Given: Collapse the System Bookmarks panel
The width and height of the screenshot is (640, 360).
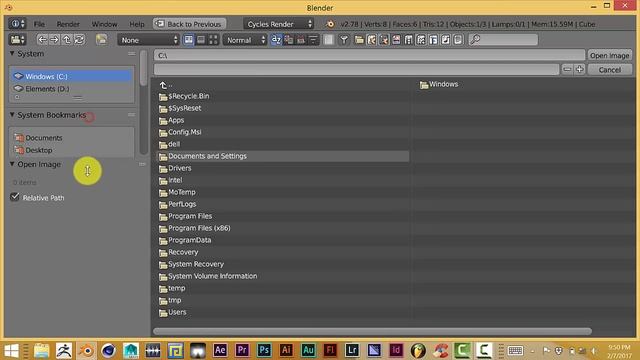Looking at the screenshot, I should (x=12, y=115).
